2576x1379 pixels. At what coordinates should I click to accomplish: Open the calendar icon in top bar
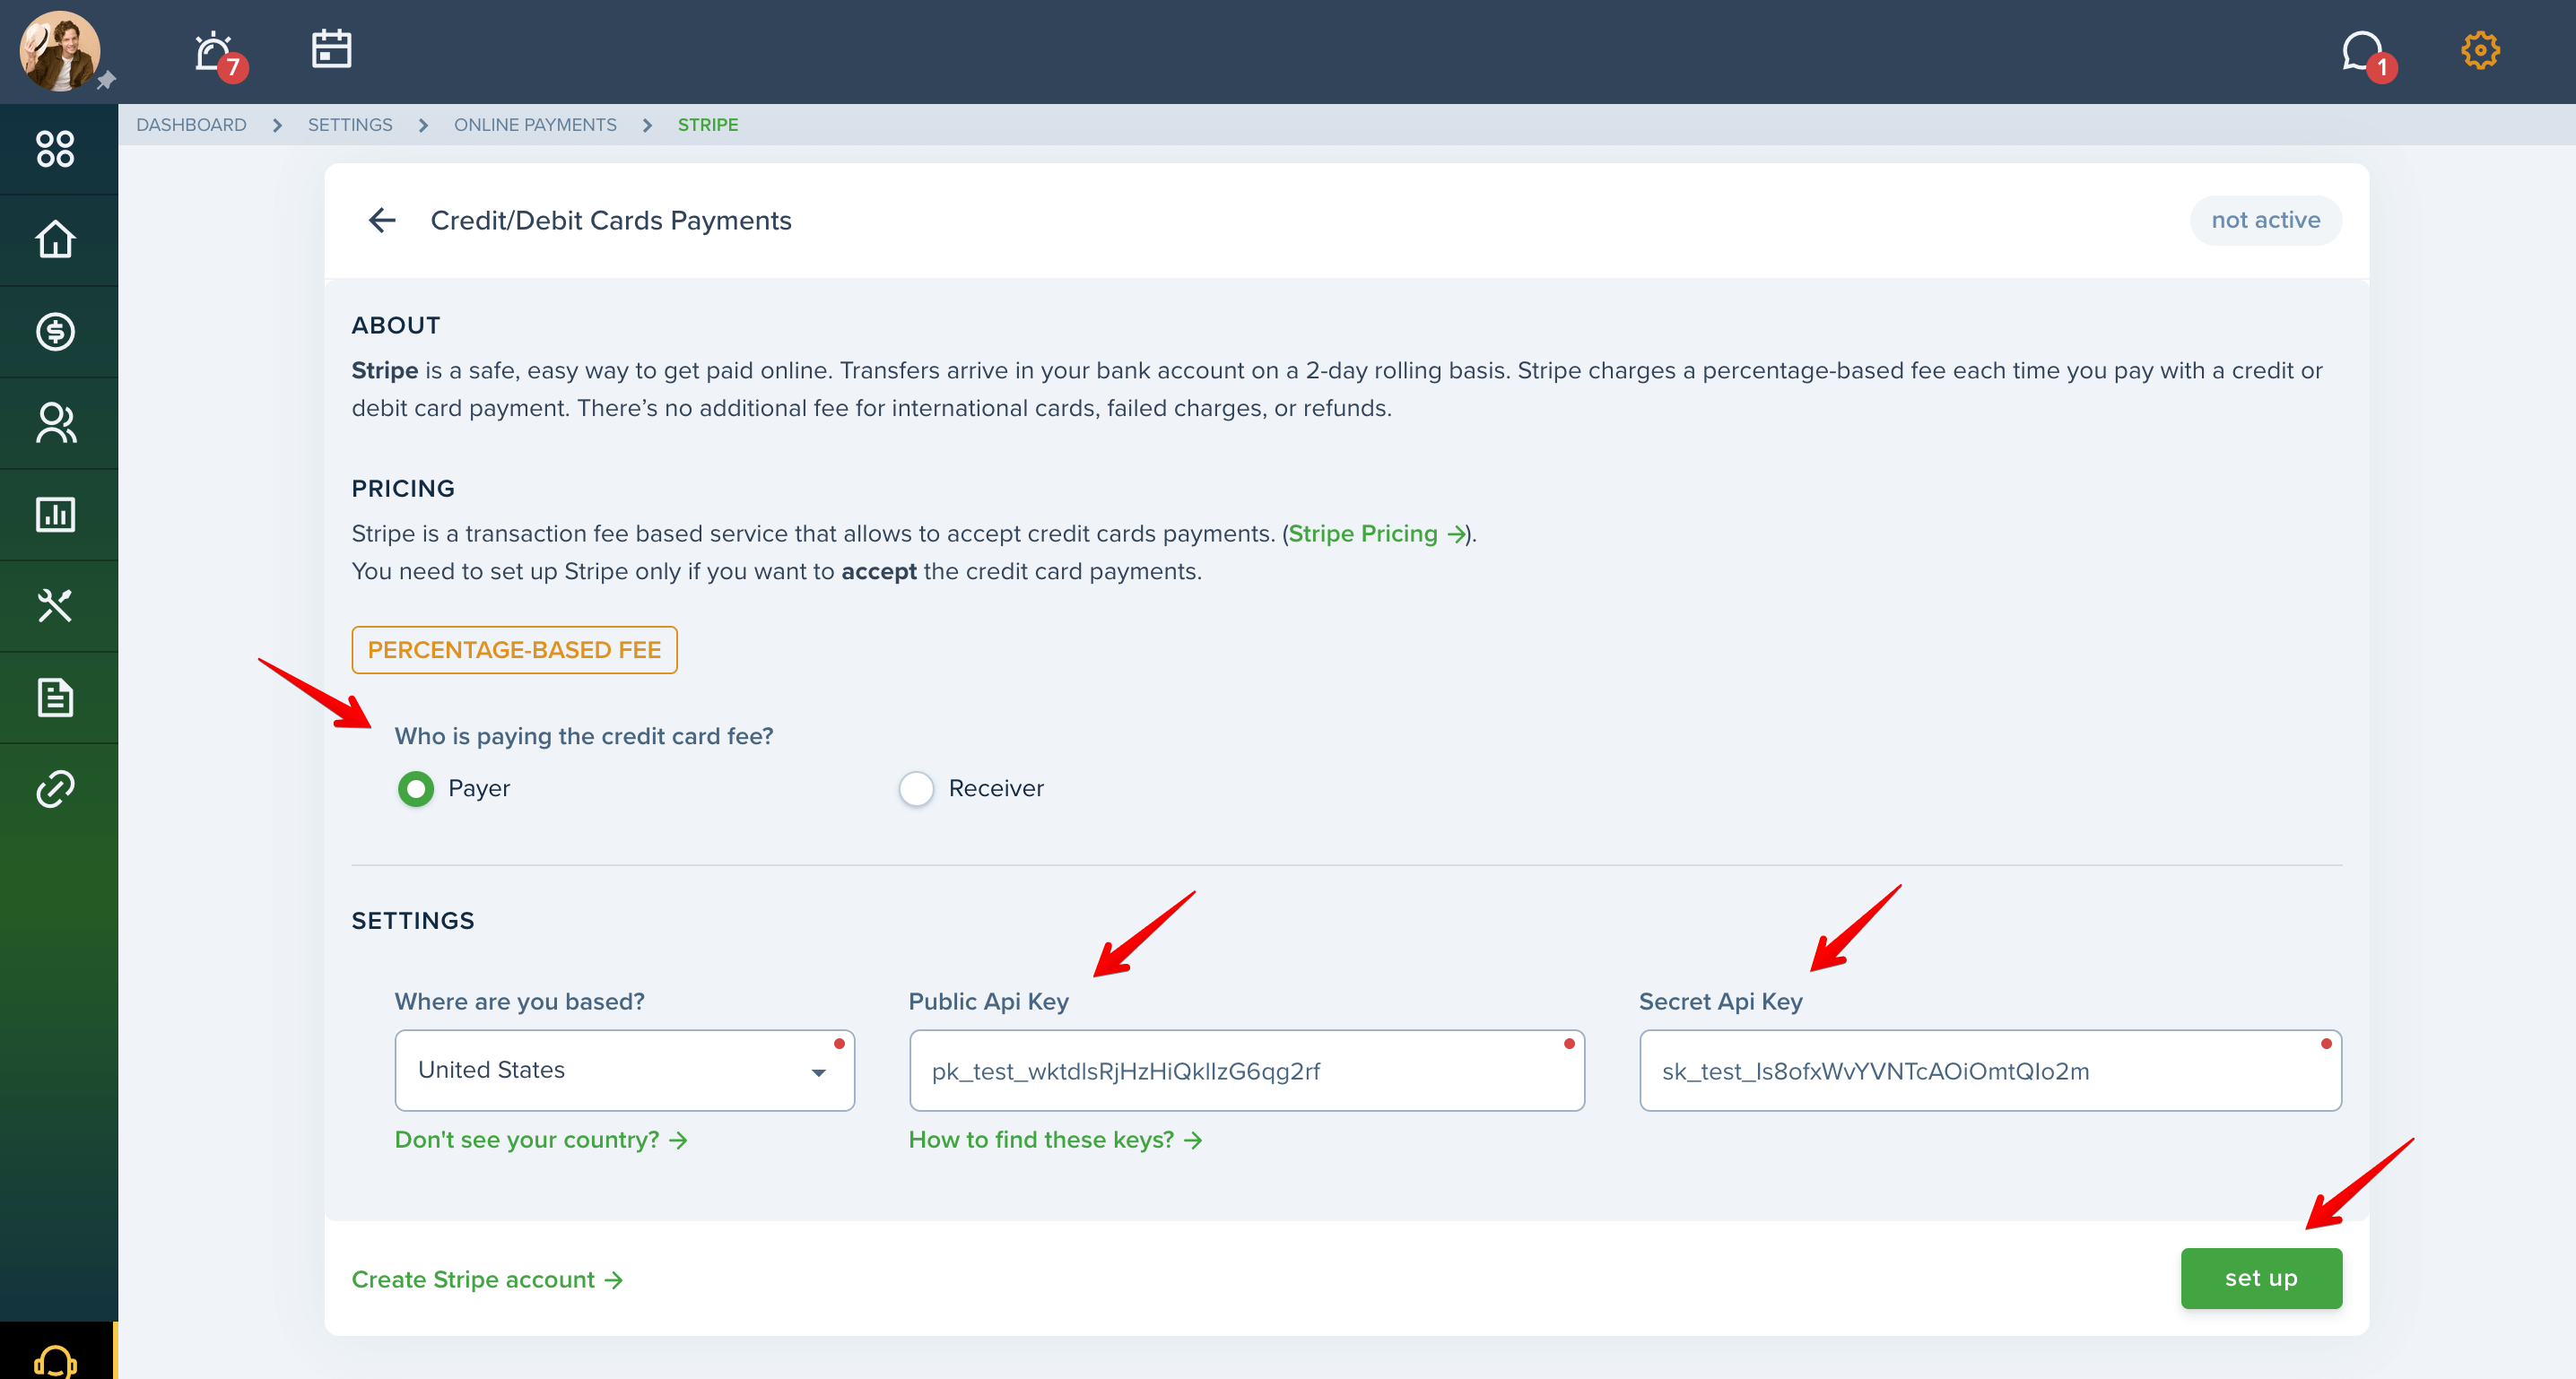tap(331, 48)
